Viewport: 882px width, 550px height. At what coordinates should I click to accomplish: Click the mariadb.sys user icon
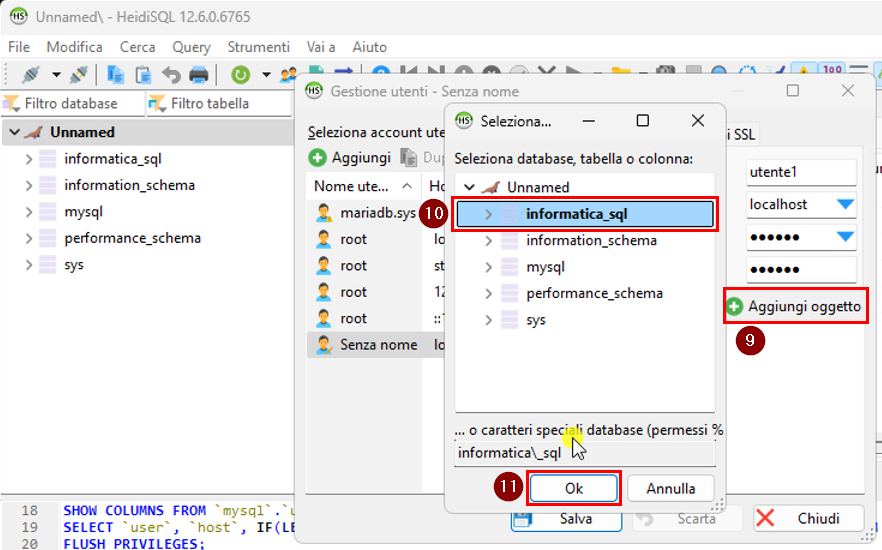click(323, 213)
